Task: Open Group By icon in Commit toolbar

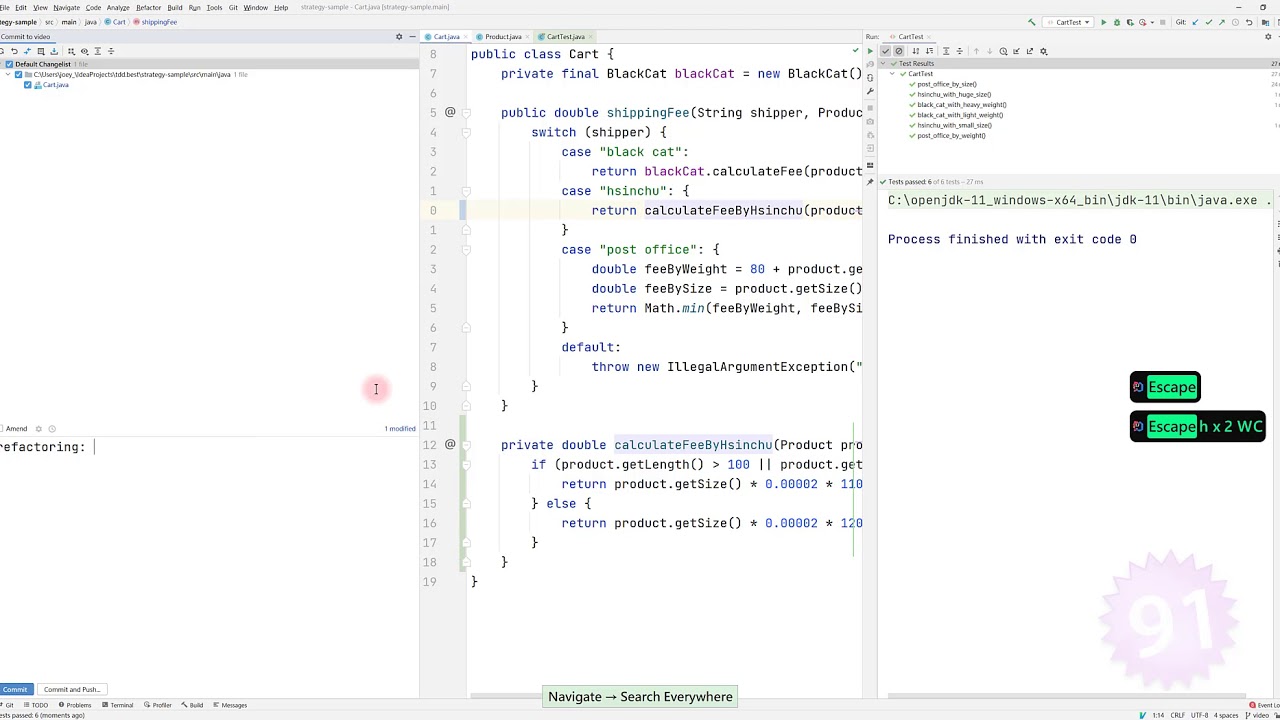Action: [x=71, y=51]
